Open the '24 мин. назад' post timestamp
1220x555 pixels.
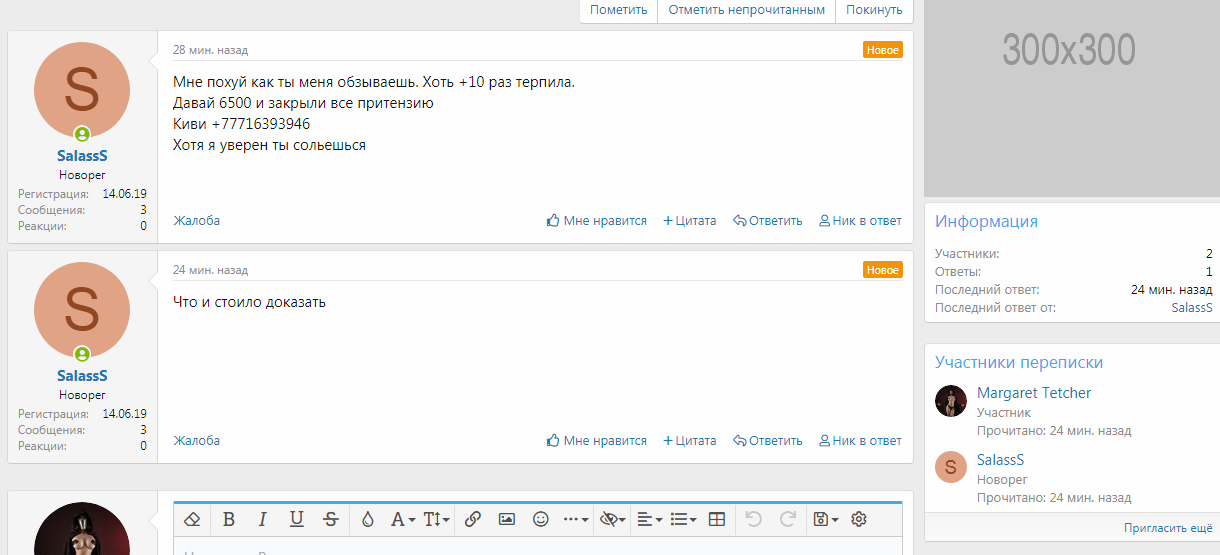click(210, 270)
